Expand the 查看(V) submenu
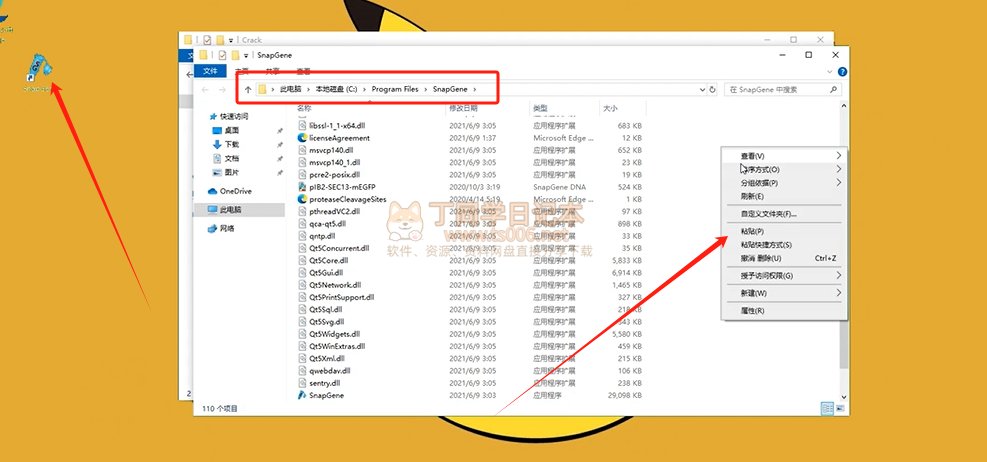Image resolution: width=987 pixels, height=462 pixels. coord(752,156)
